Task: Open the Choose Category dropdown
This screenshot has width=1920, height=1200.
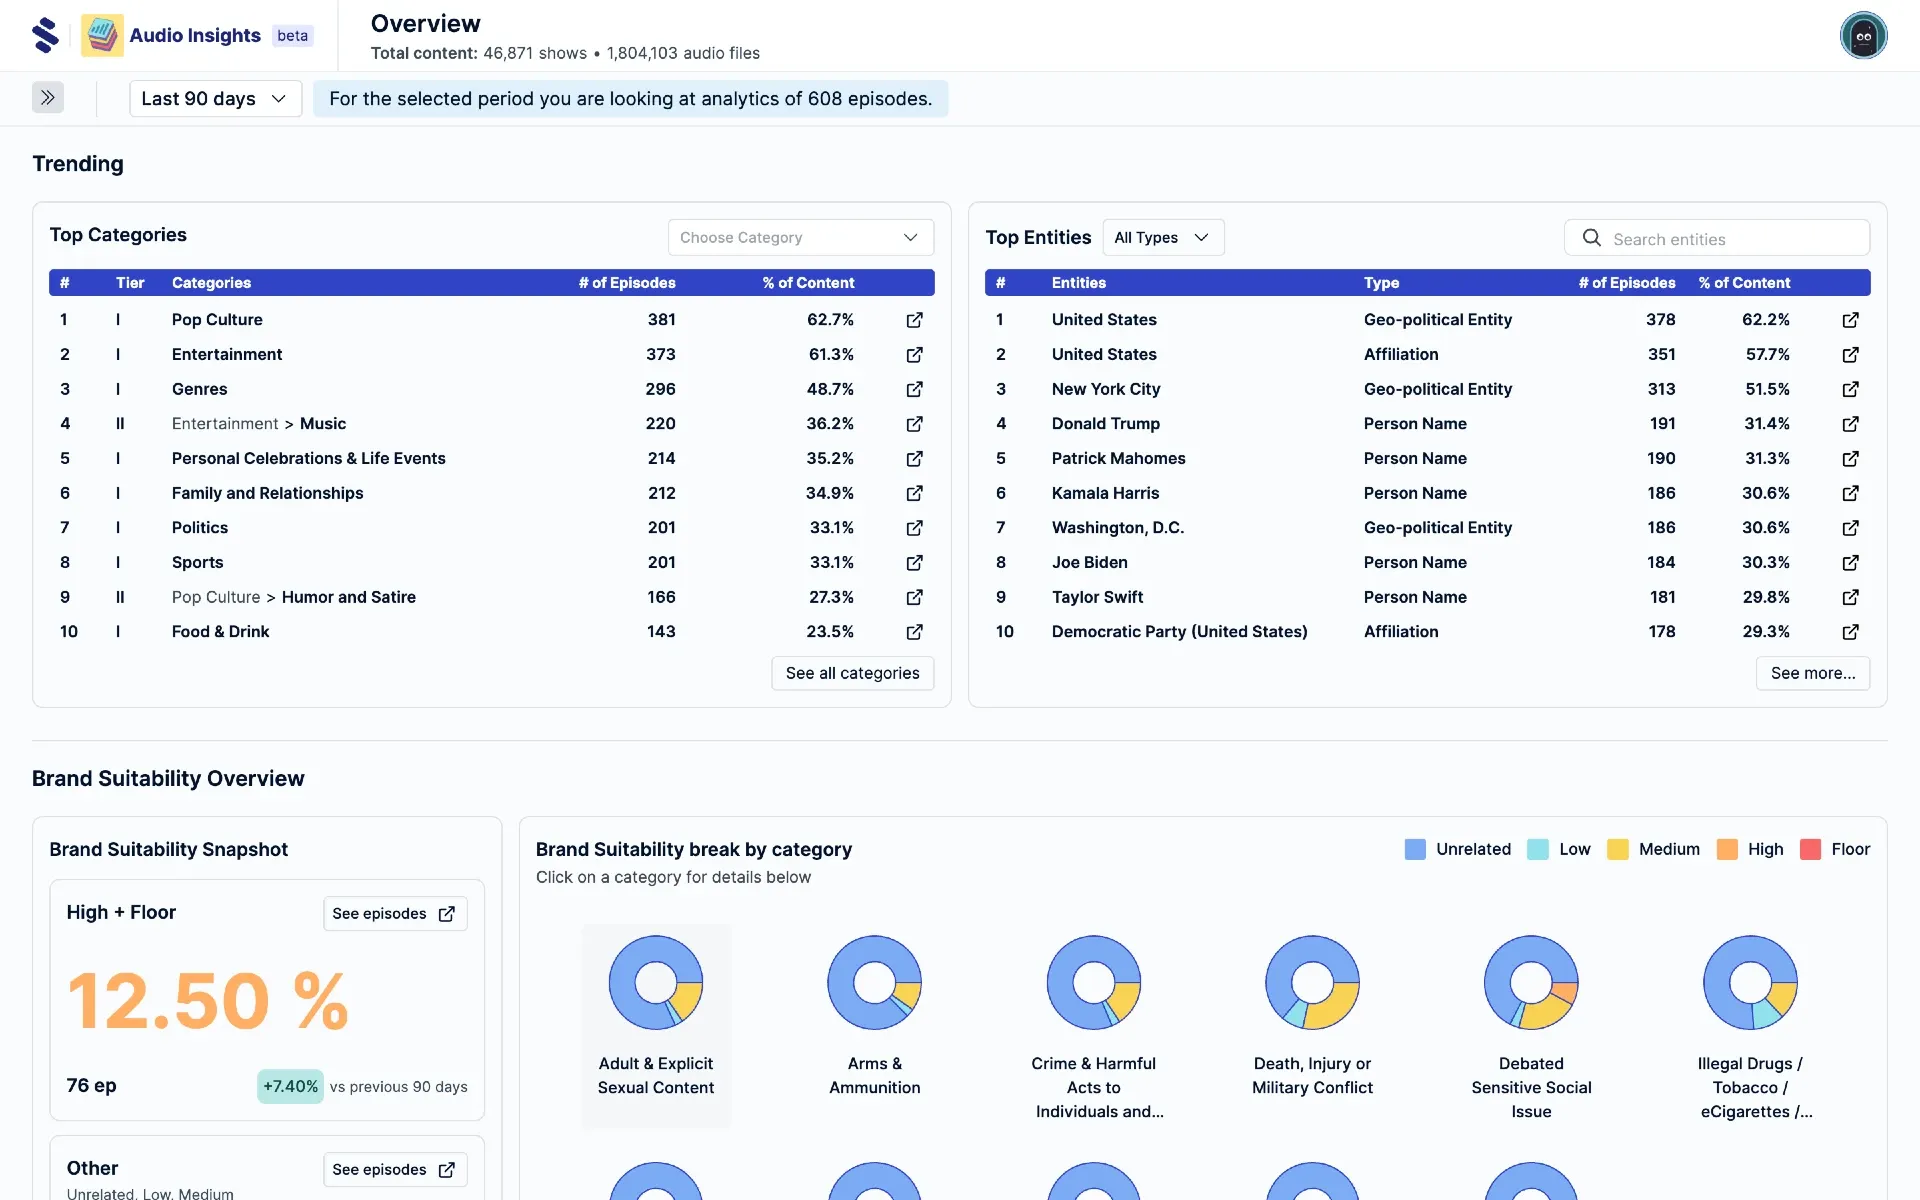Action: point(799,237)
